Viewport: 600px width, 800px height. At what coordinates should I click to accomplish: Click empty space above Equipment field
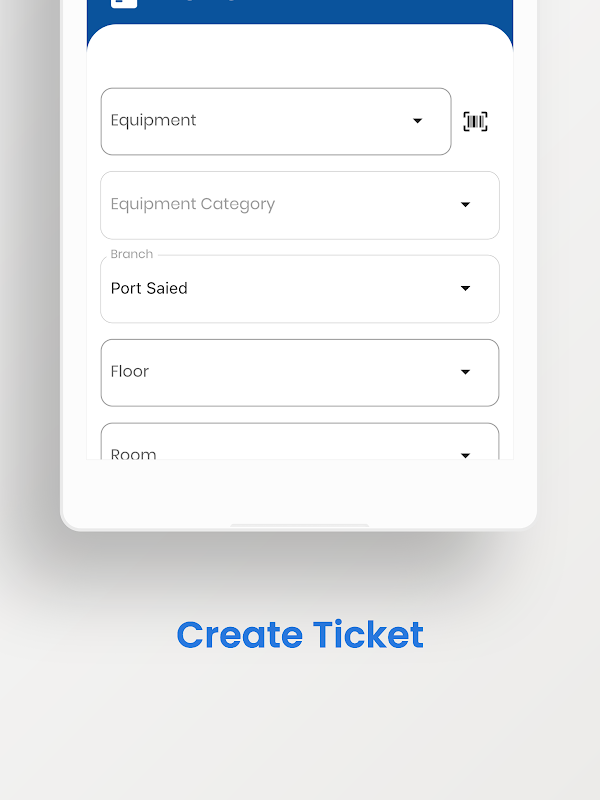pyautogui.click(x=300, y=62)
